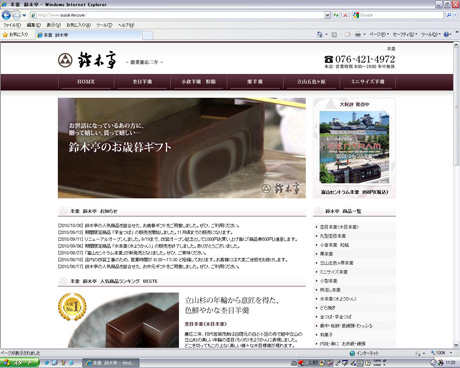Open 丸型杢目羊羹 in product list
The height and width of the screenshot is (368, 460).
point(333,236)
